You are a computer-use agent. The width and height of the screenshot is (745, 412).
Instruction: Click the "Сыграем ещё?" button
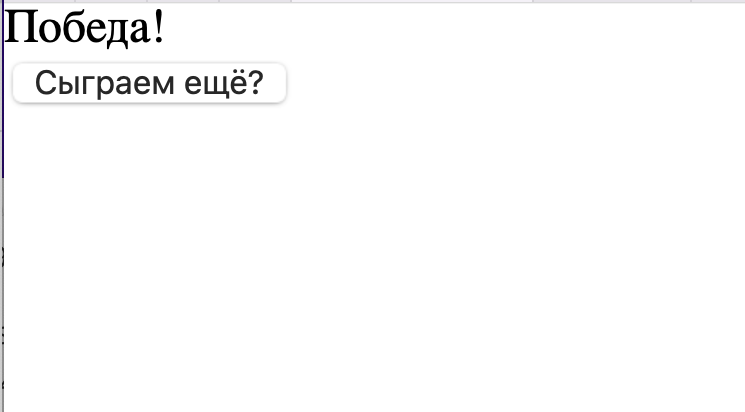click(x=149, y=84)
